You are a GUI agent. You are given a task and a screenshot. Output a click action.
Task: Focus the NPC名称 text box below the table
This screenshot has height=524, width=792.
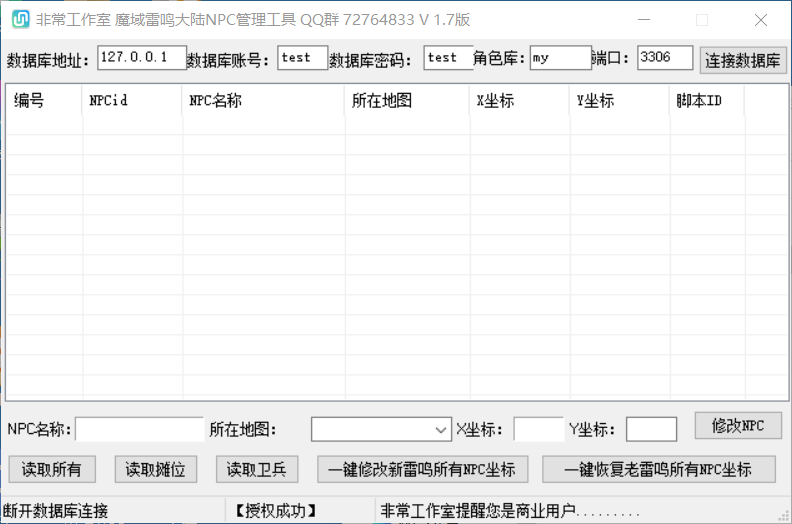[139, 430]
